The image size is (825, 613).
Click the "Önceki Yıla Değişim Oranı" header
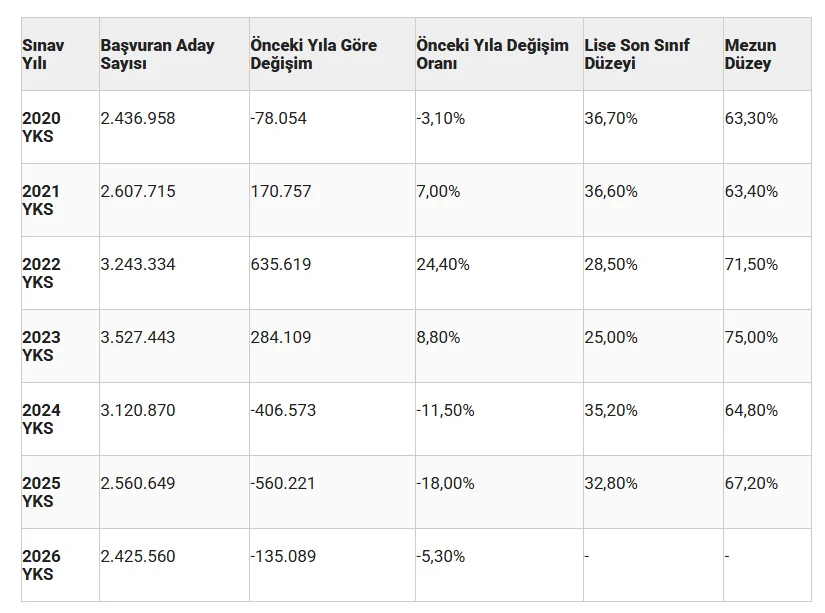coord(492,54)
